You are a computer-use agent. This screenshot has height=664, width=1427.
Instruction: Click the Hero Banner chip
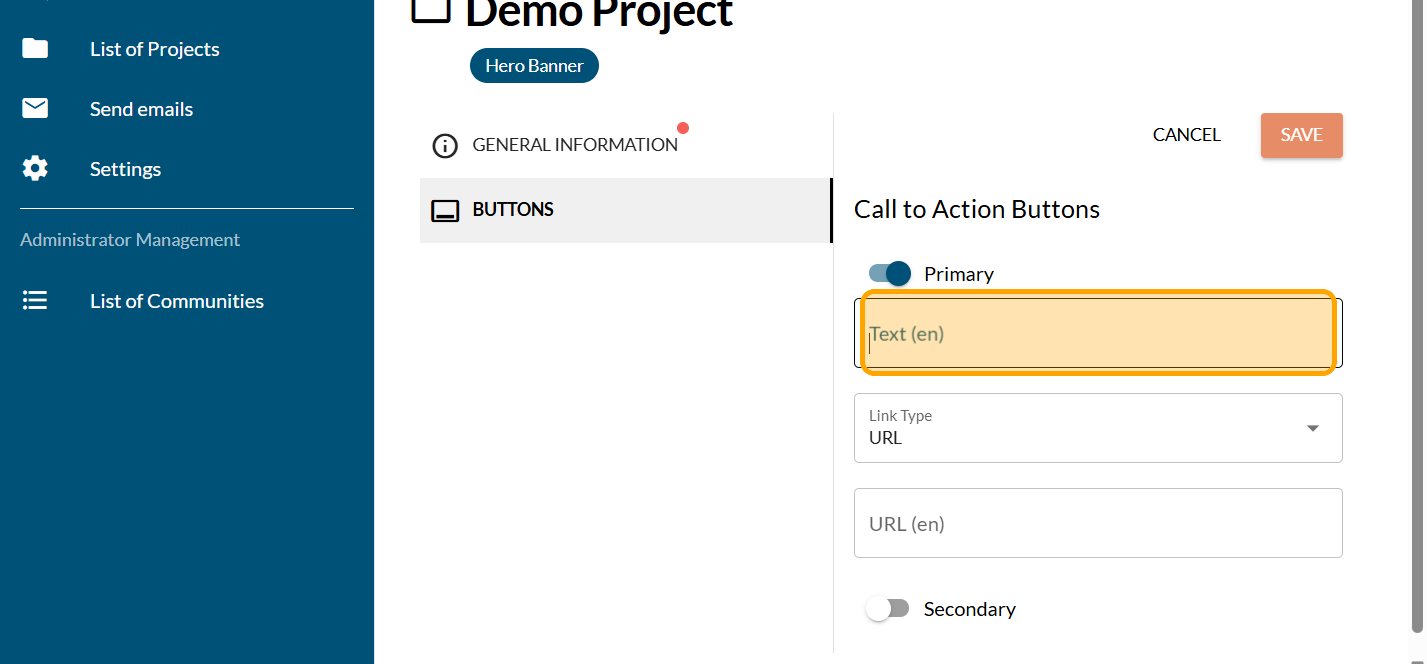(534, 66)
